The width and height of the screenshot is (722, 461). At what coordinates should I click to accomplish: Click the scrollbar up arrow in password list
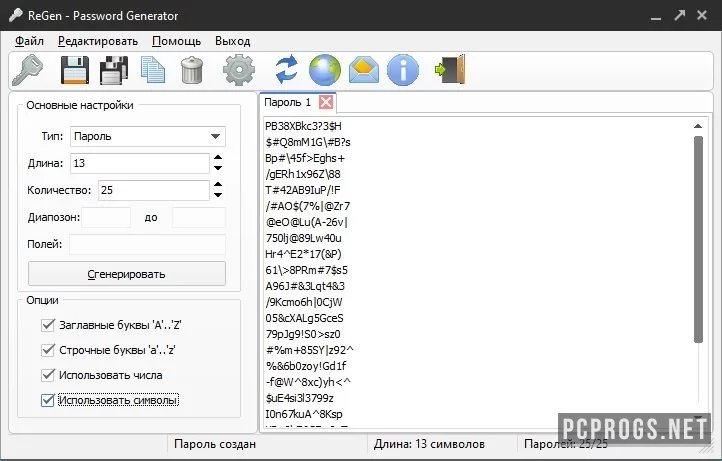coord(698,126)
